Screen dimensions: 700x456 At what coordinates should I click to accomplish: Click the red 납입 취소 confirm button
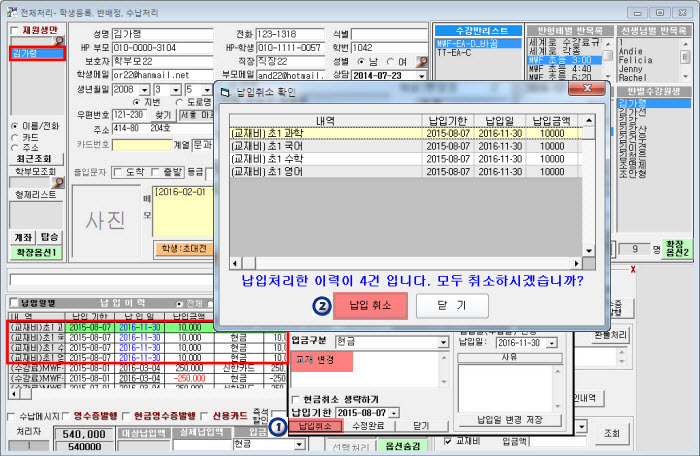(x=370, y=304)
